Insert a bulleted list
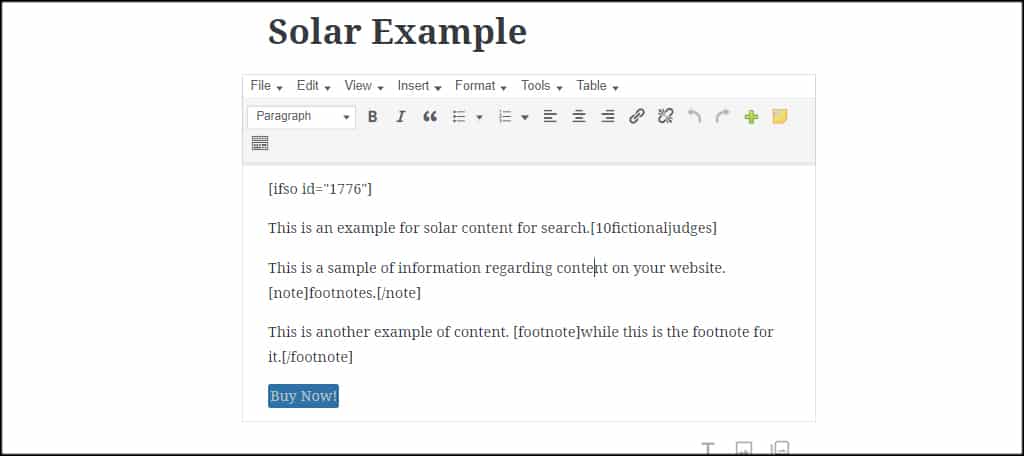Image resolution: width=1024 pixels, height=456 pixels. tap(459, 117)
